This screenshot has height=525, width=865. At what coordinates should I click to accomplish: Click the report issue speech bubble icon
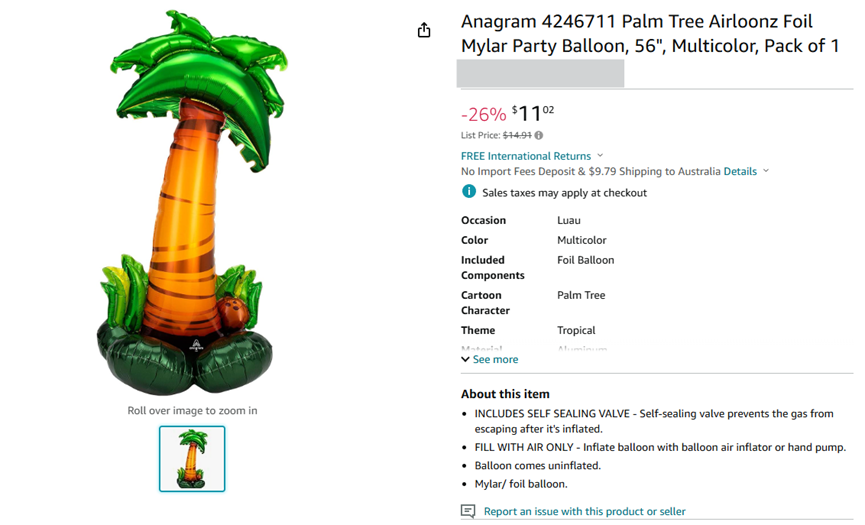[468, 511]
